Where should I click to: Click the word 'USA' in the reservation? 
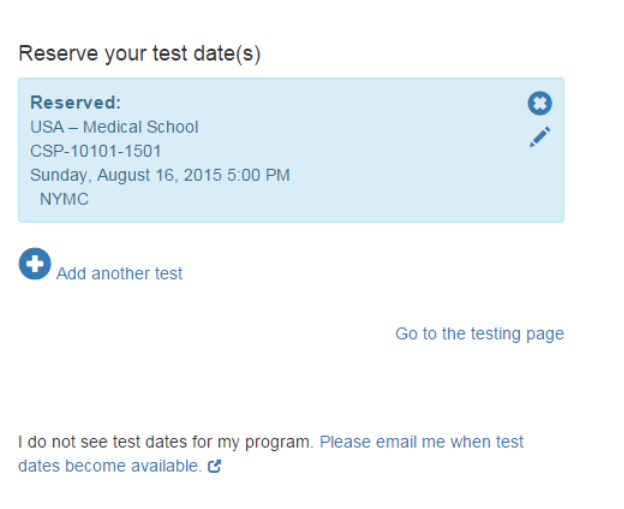pyautogui.click(x=46, y=127)
